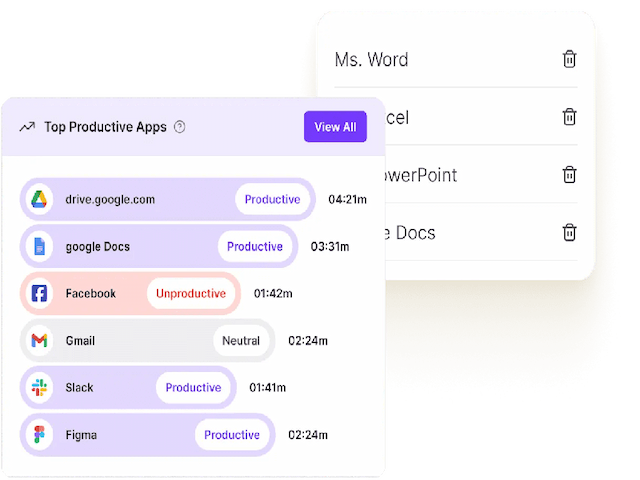Click the trash icon in the Excel row

(569, 117)
